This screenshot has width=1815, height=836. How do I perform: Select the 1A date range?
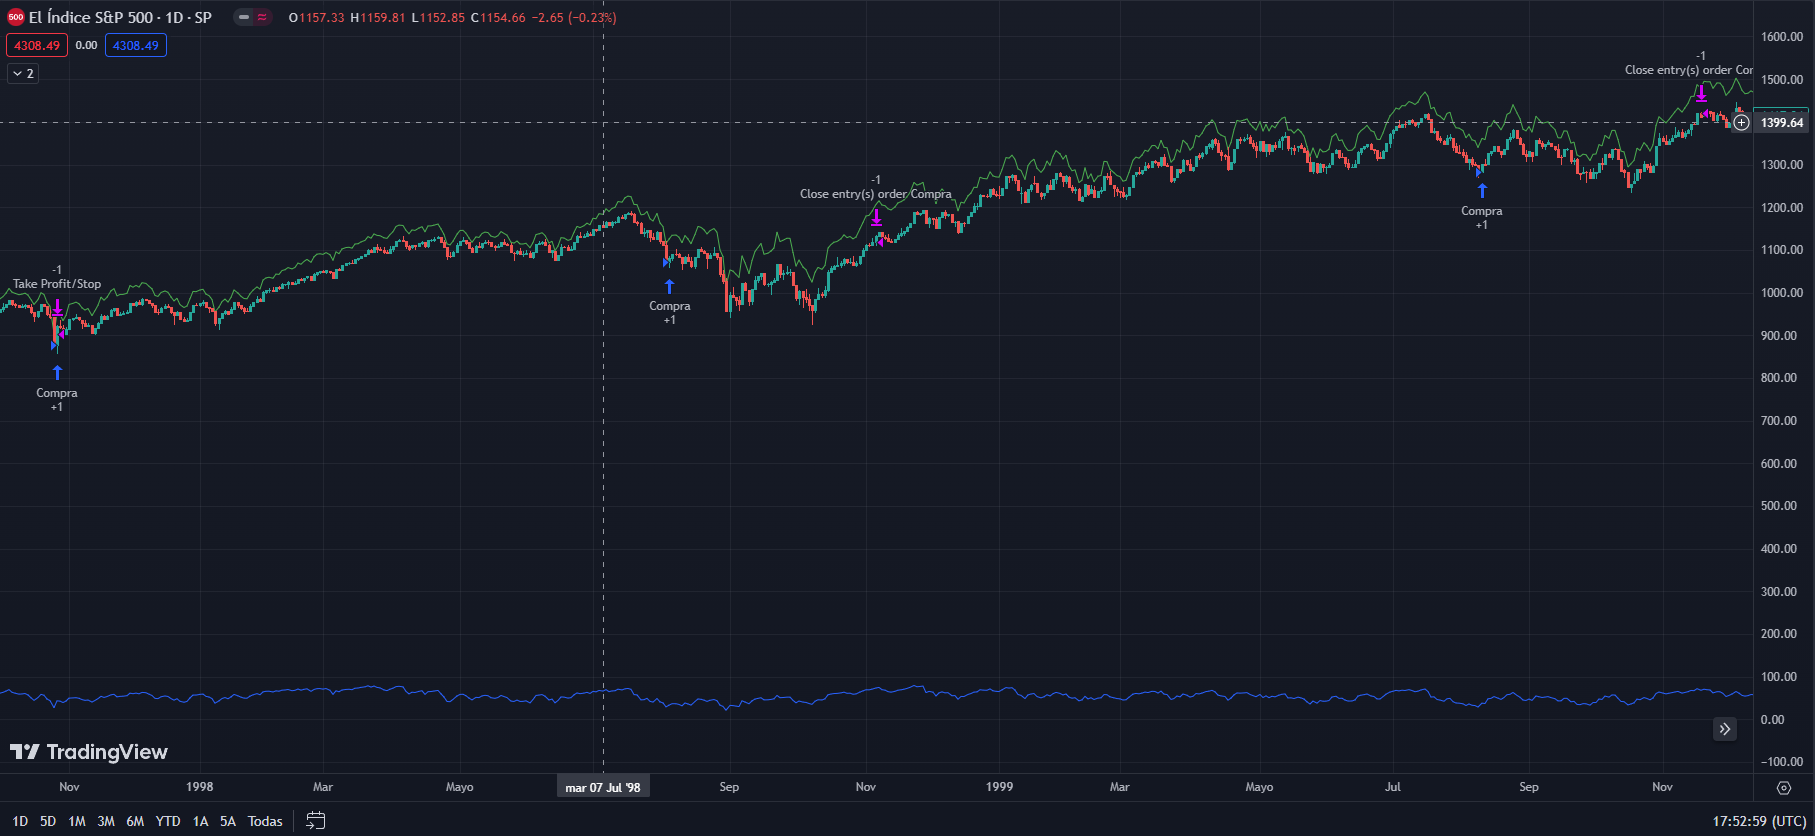click(x=200, y=821)
